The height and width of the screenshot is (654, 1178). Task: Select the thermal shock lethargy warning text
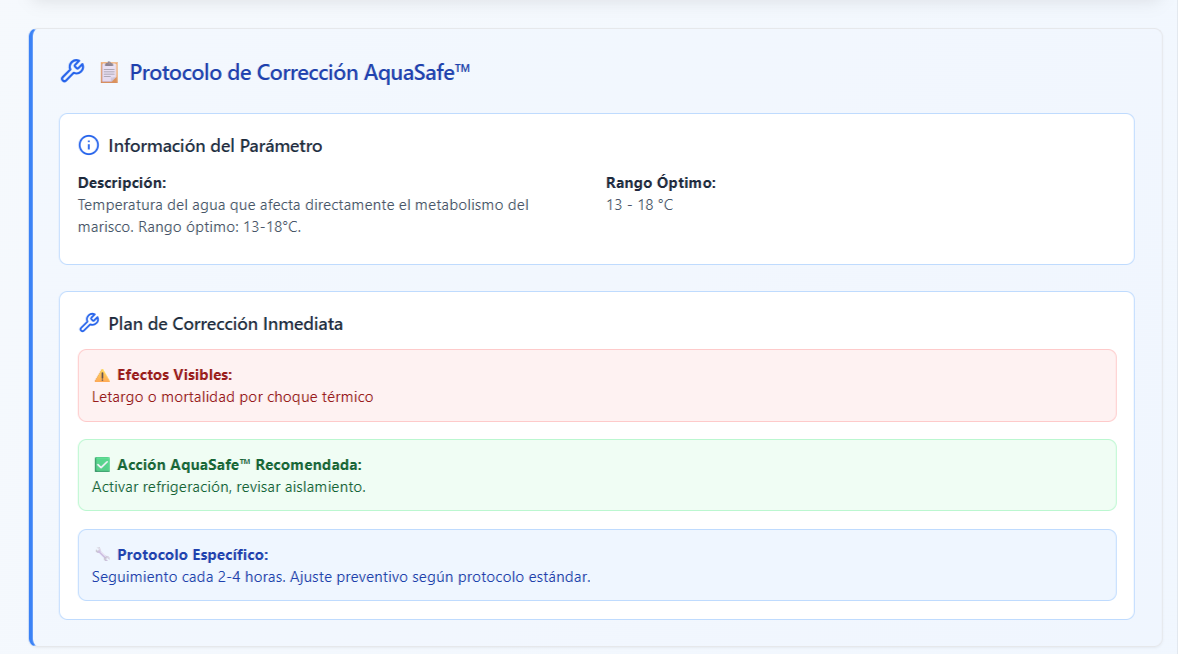tap(232, 397)
